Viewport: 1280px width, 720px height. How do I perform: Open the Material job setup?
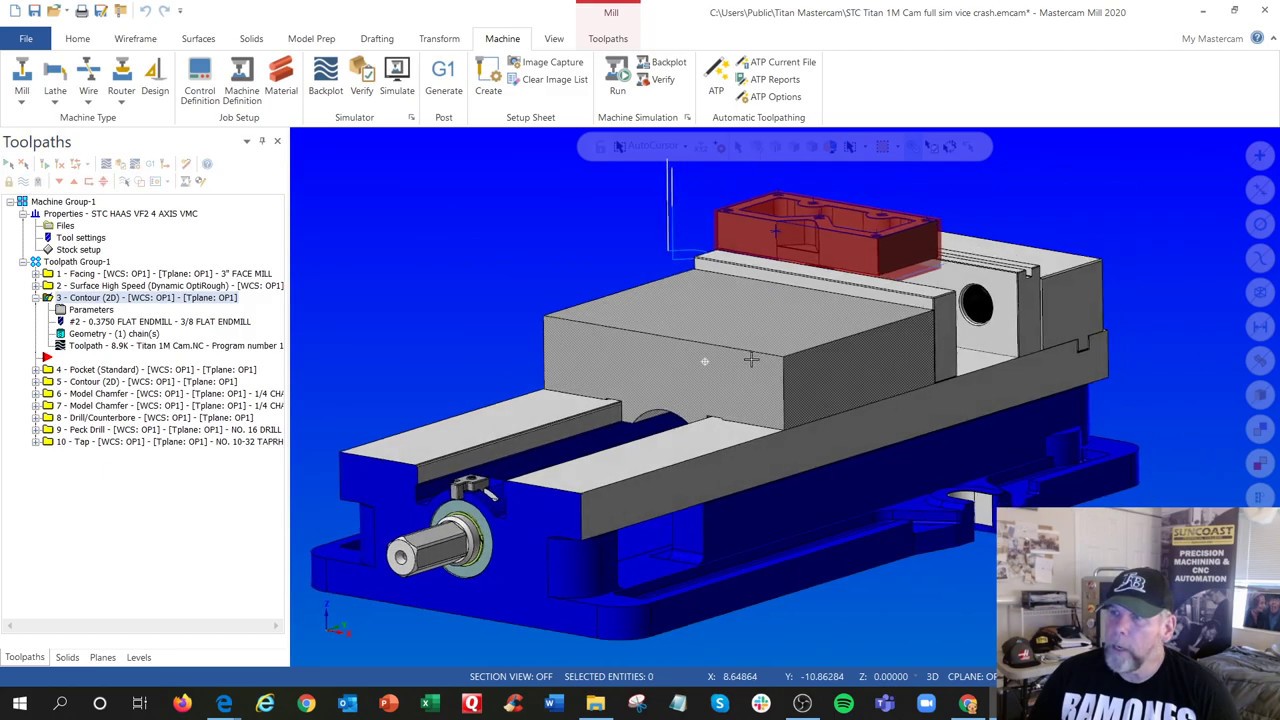(281, 78)
